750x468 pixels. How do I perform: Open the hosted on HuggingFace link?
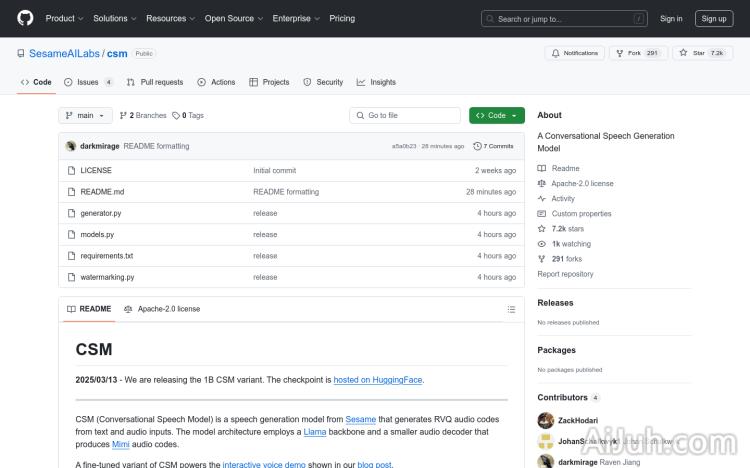[x=378, y=380]
